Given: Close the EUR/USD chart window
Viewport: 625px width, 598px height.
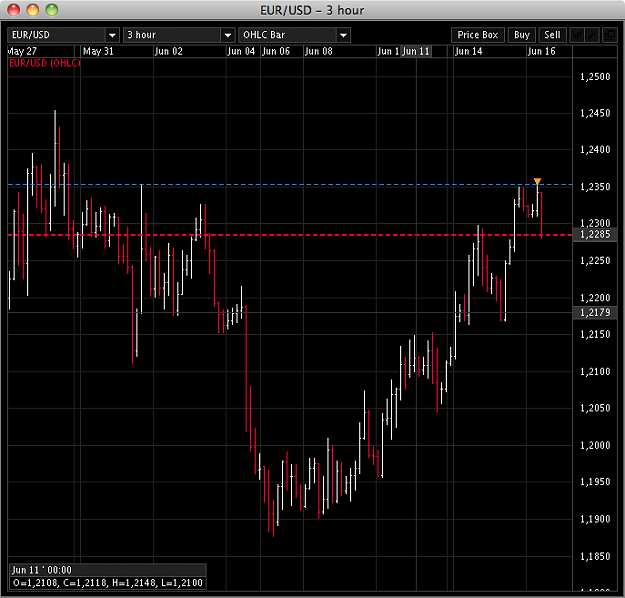Looking at the screenshot, I should pyautogui.click(x=14, y=10).
